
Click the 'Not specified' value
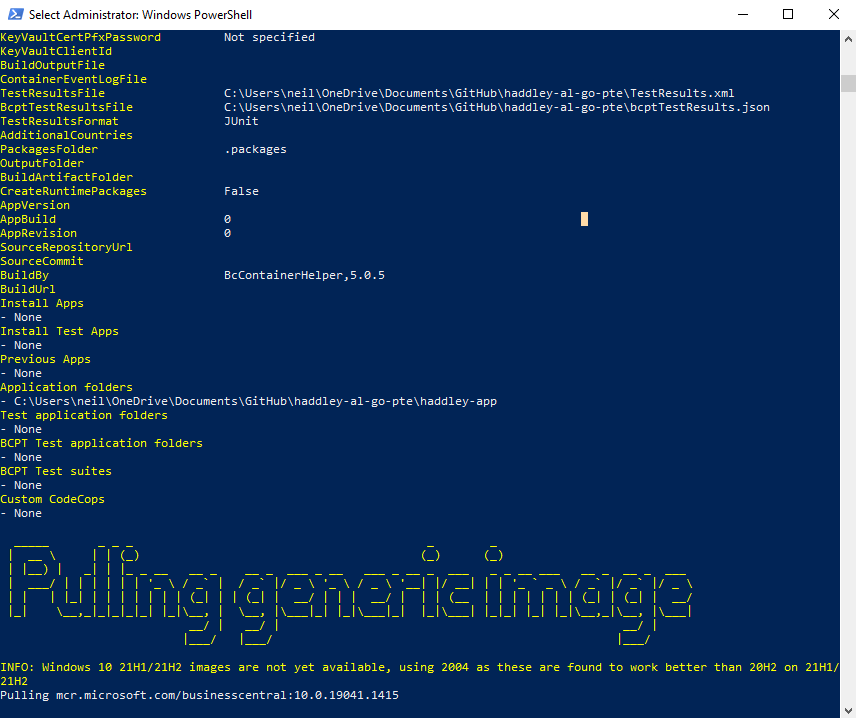[269, 37]
